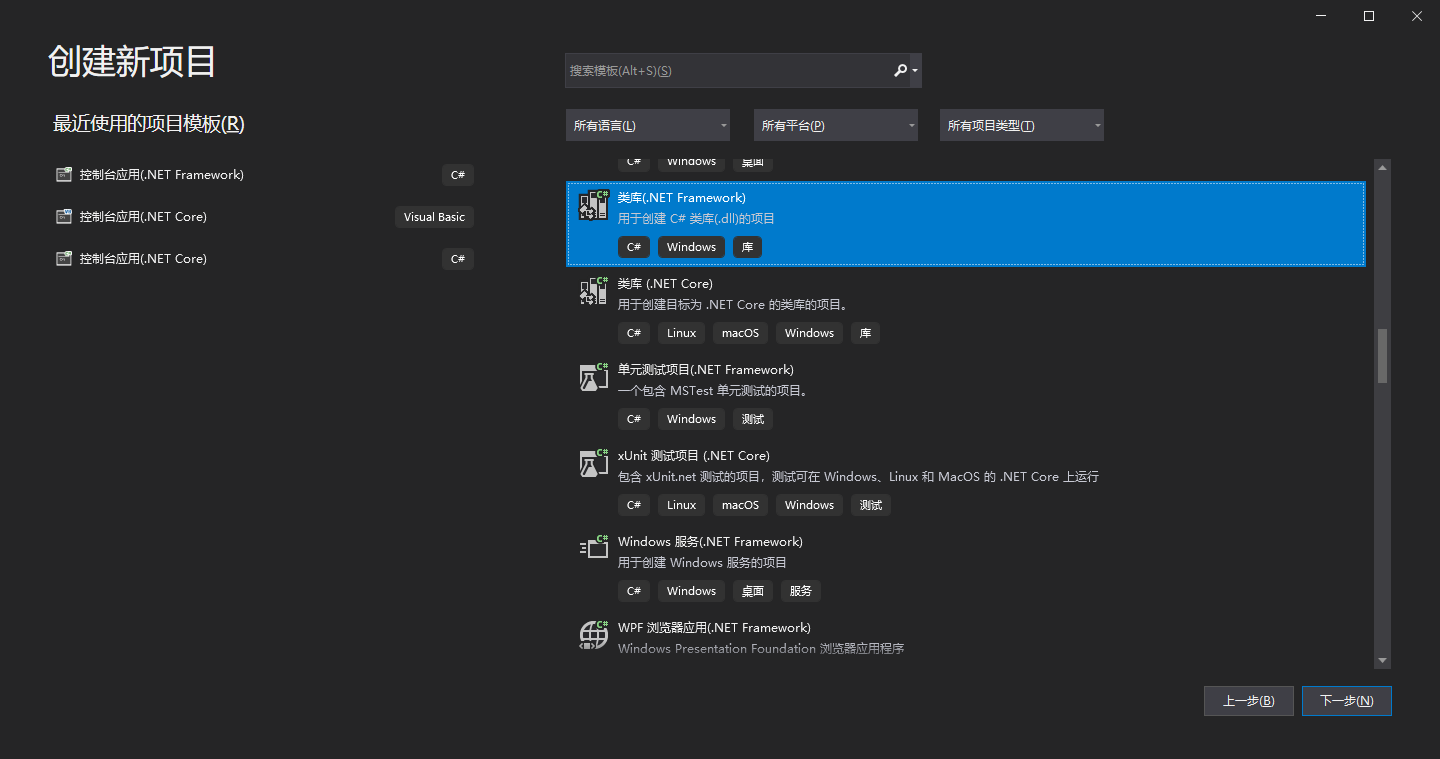The image size is (1440, 759).
Task: Select the Windows 服务(.NET Framework) template title
Action: coord(710,542)
